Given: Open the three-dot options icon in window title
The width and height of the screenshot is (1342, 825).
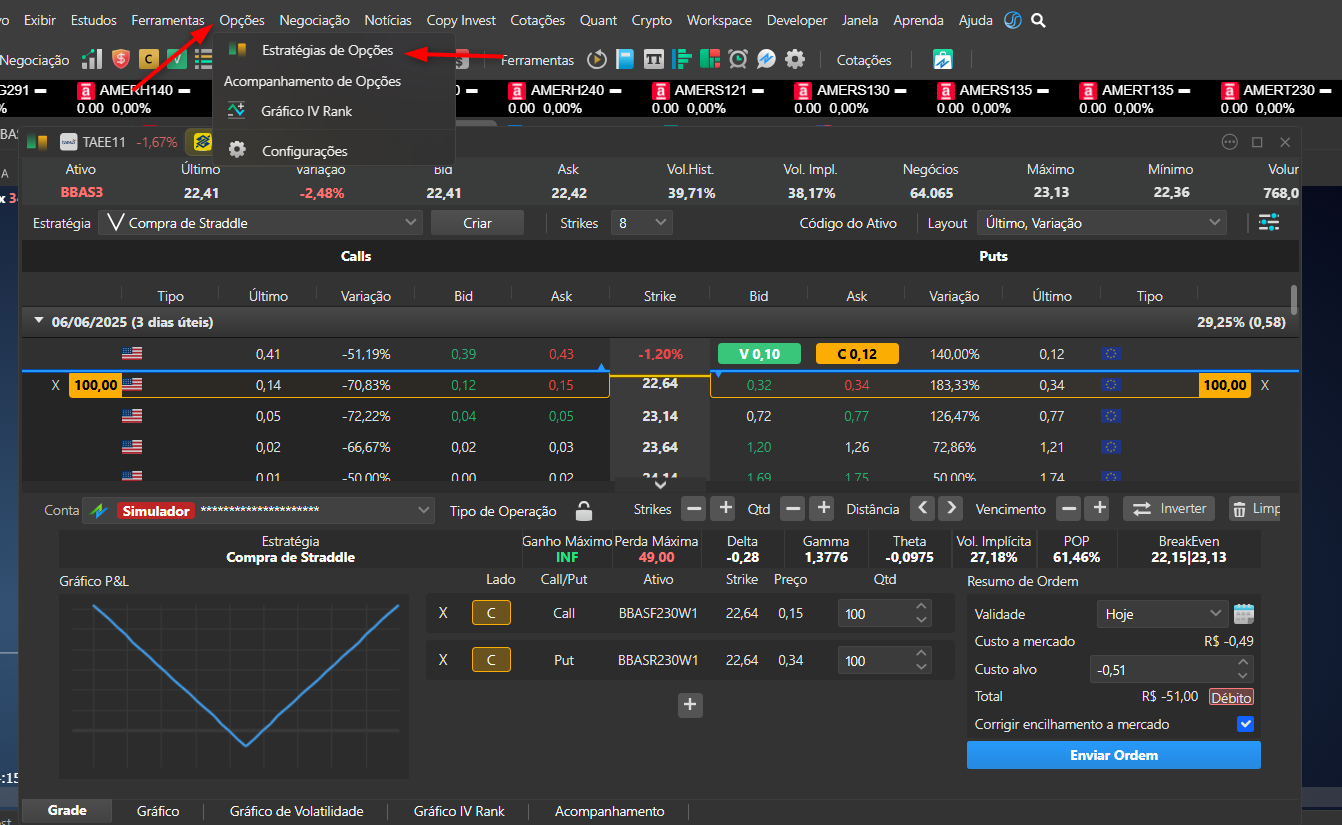Looking at the screenshot, I should pos(1230,142).
